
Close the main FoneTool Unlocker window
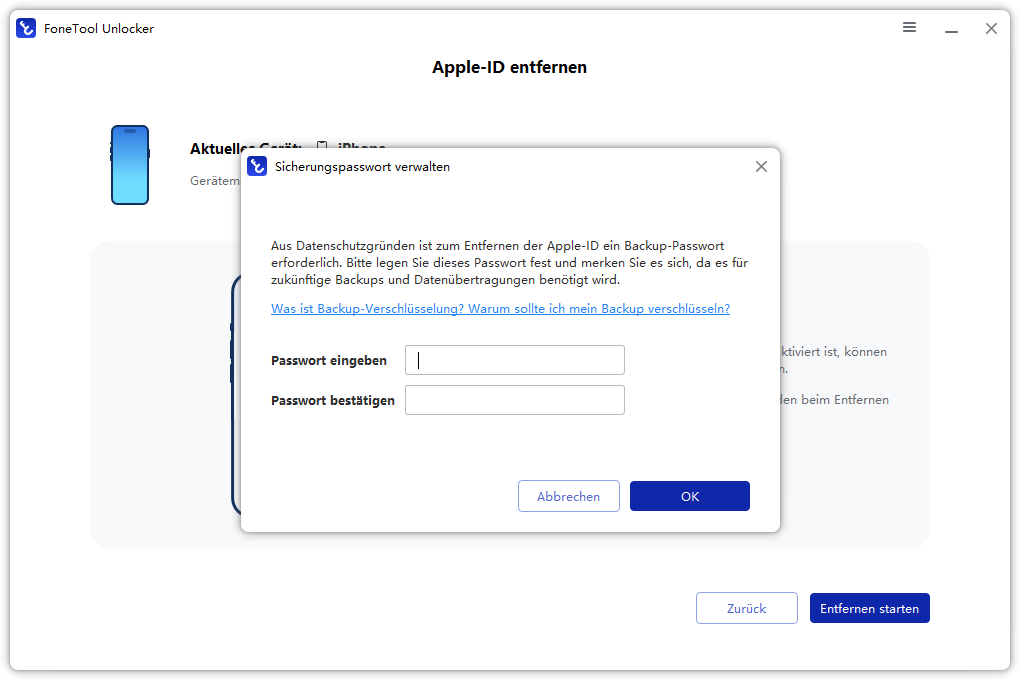tap(991, 28)
